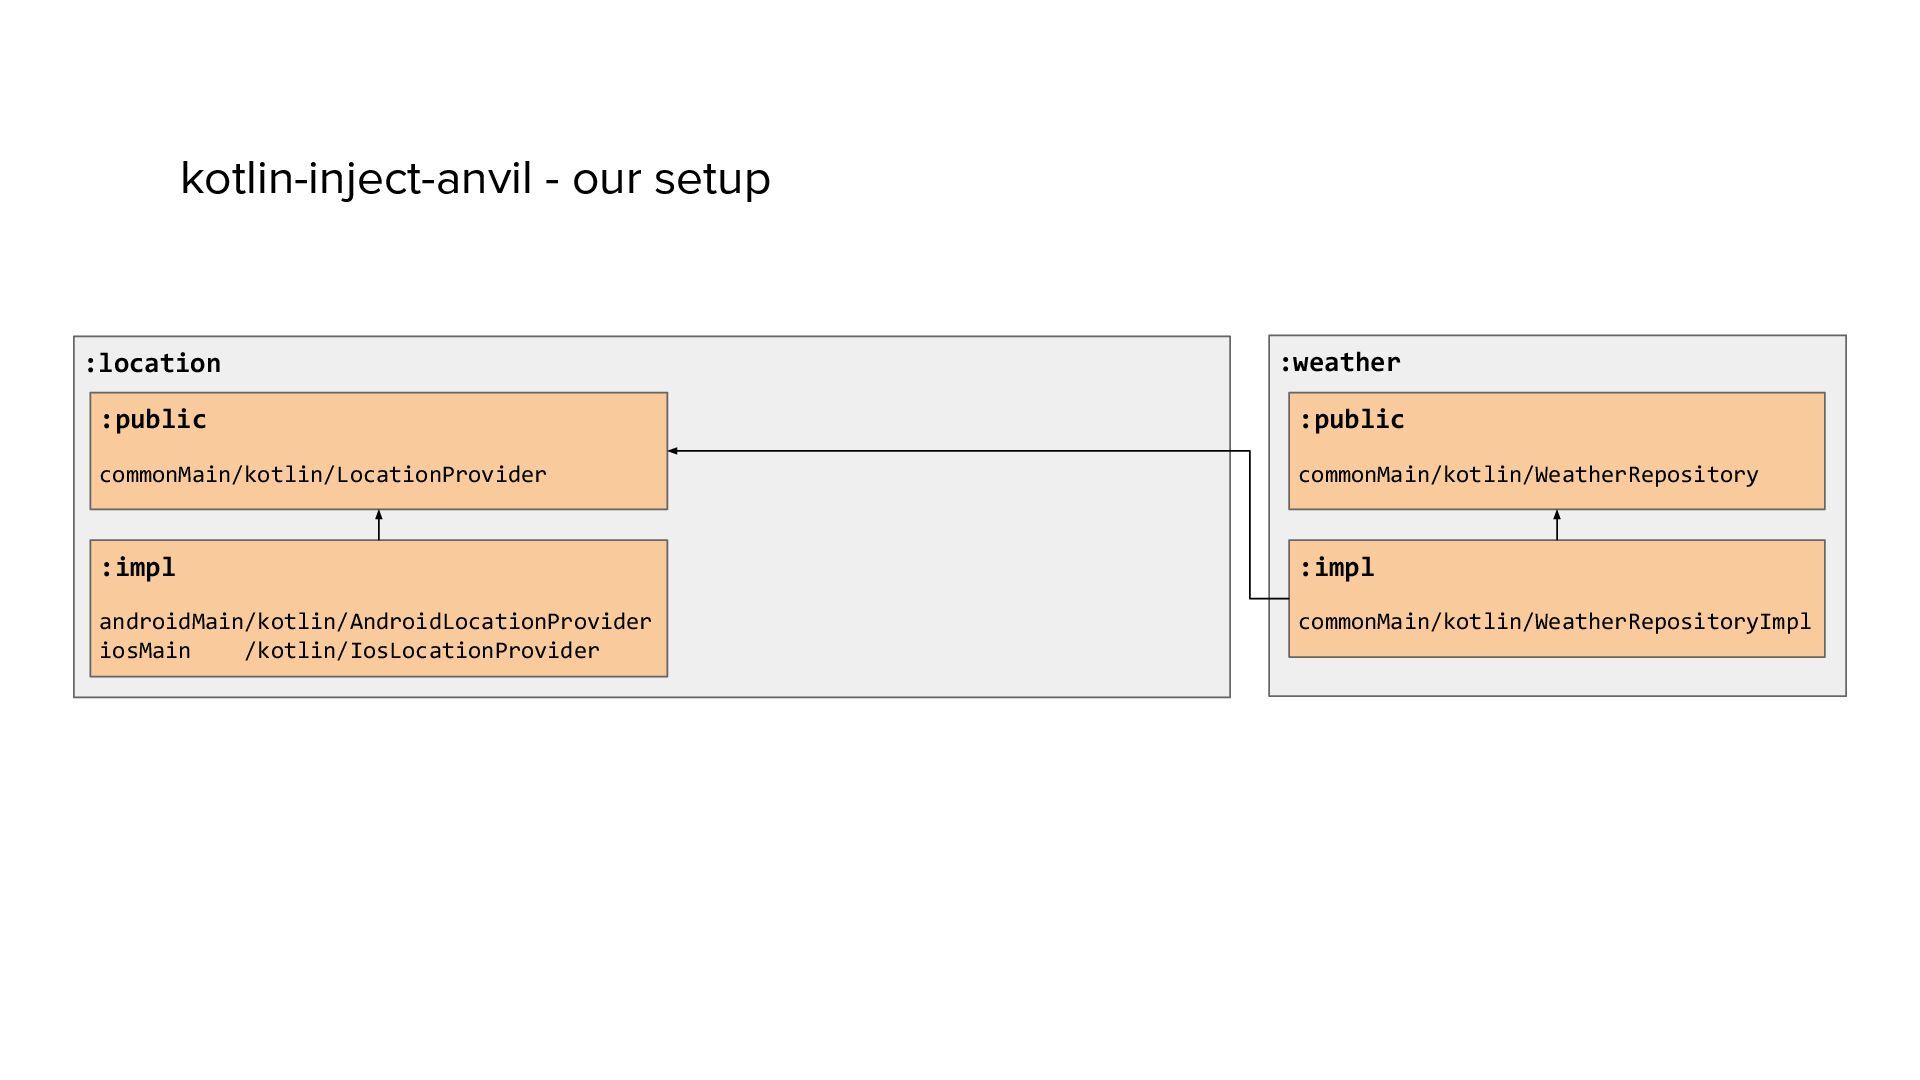Click the slide title "kotlin-inject-anvil - our setup"

click(475, 179)
